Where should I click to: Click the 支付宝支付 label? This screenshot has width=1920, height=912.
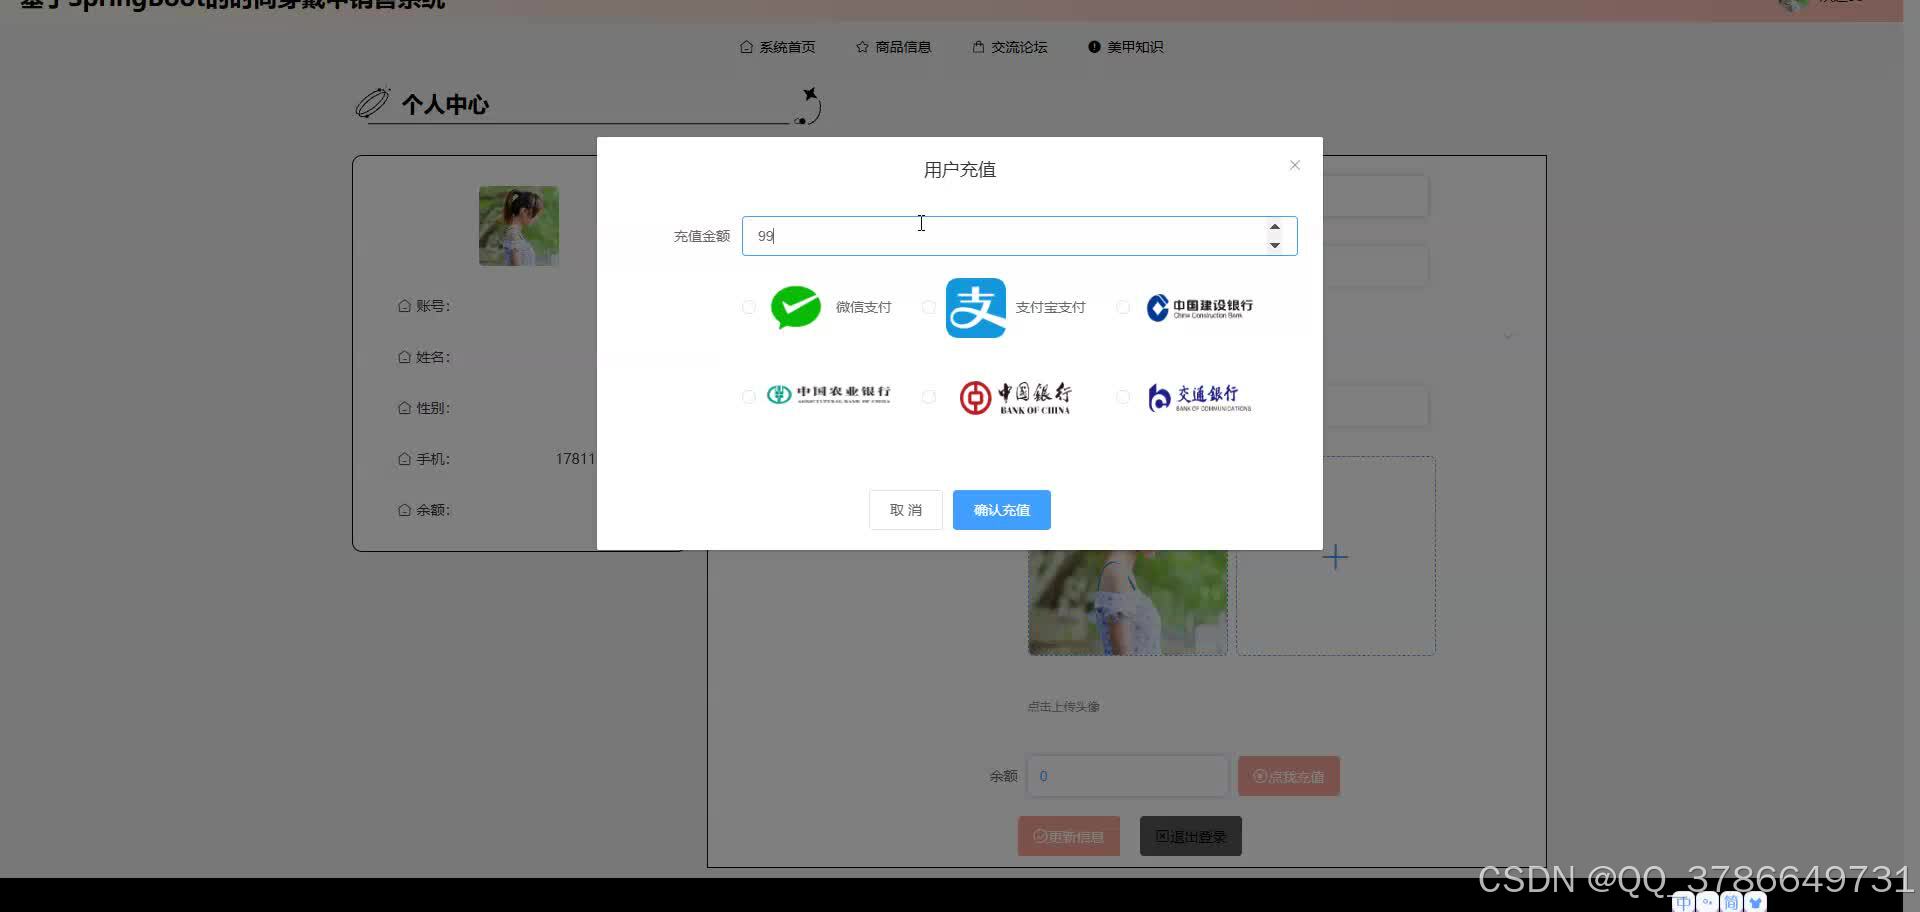pos(1050,307)
